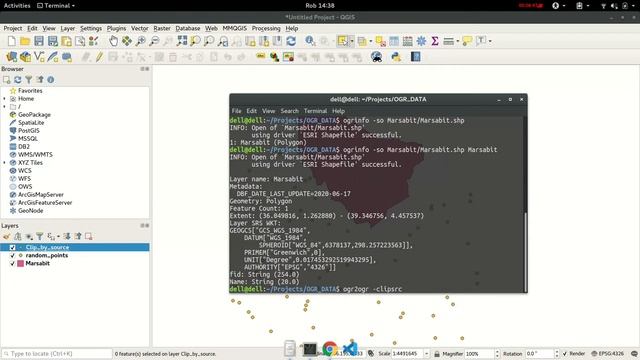This screenshot has height=360, width=640.
Task: Expand the root / folder item
Action: click(4, 107)
